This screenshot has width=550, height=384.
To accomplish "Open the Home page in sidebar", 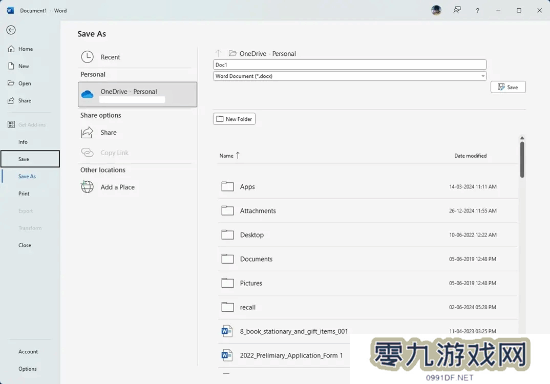I will [x=26, y=49].
